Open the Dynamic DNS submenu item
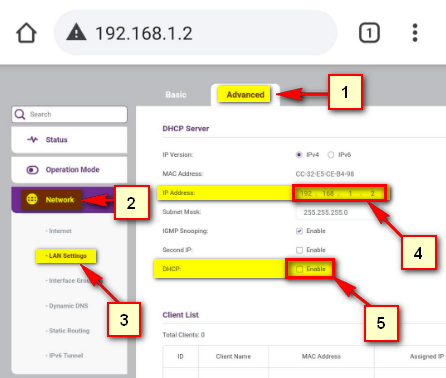 point(67,306)
